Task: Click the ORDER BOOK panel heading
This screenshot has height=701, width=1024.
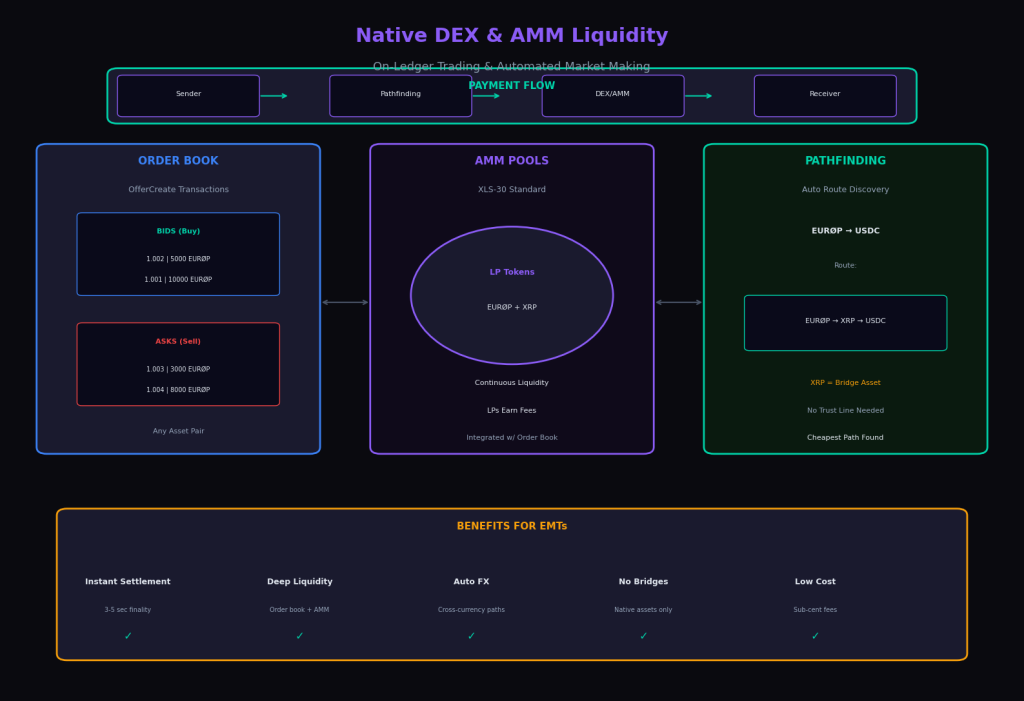Action: tap(178, 161)
